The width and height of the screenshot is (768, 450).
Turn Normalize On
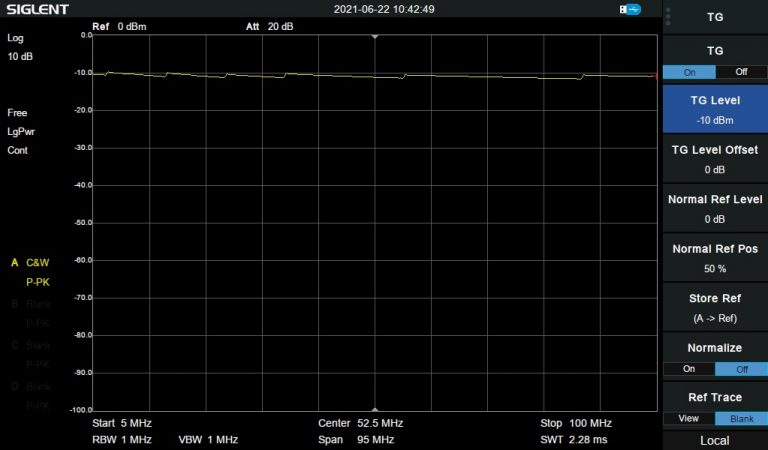[689, 369]
